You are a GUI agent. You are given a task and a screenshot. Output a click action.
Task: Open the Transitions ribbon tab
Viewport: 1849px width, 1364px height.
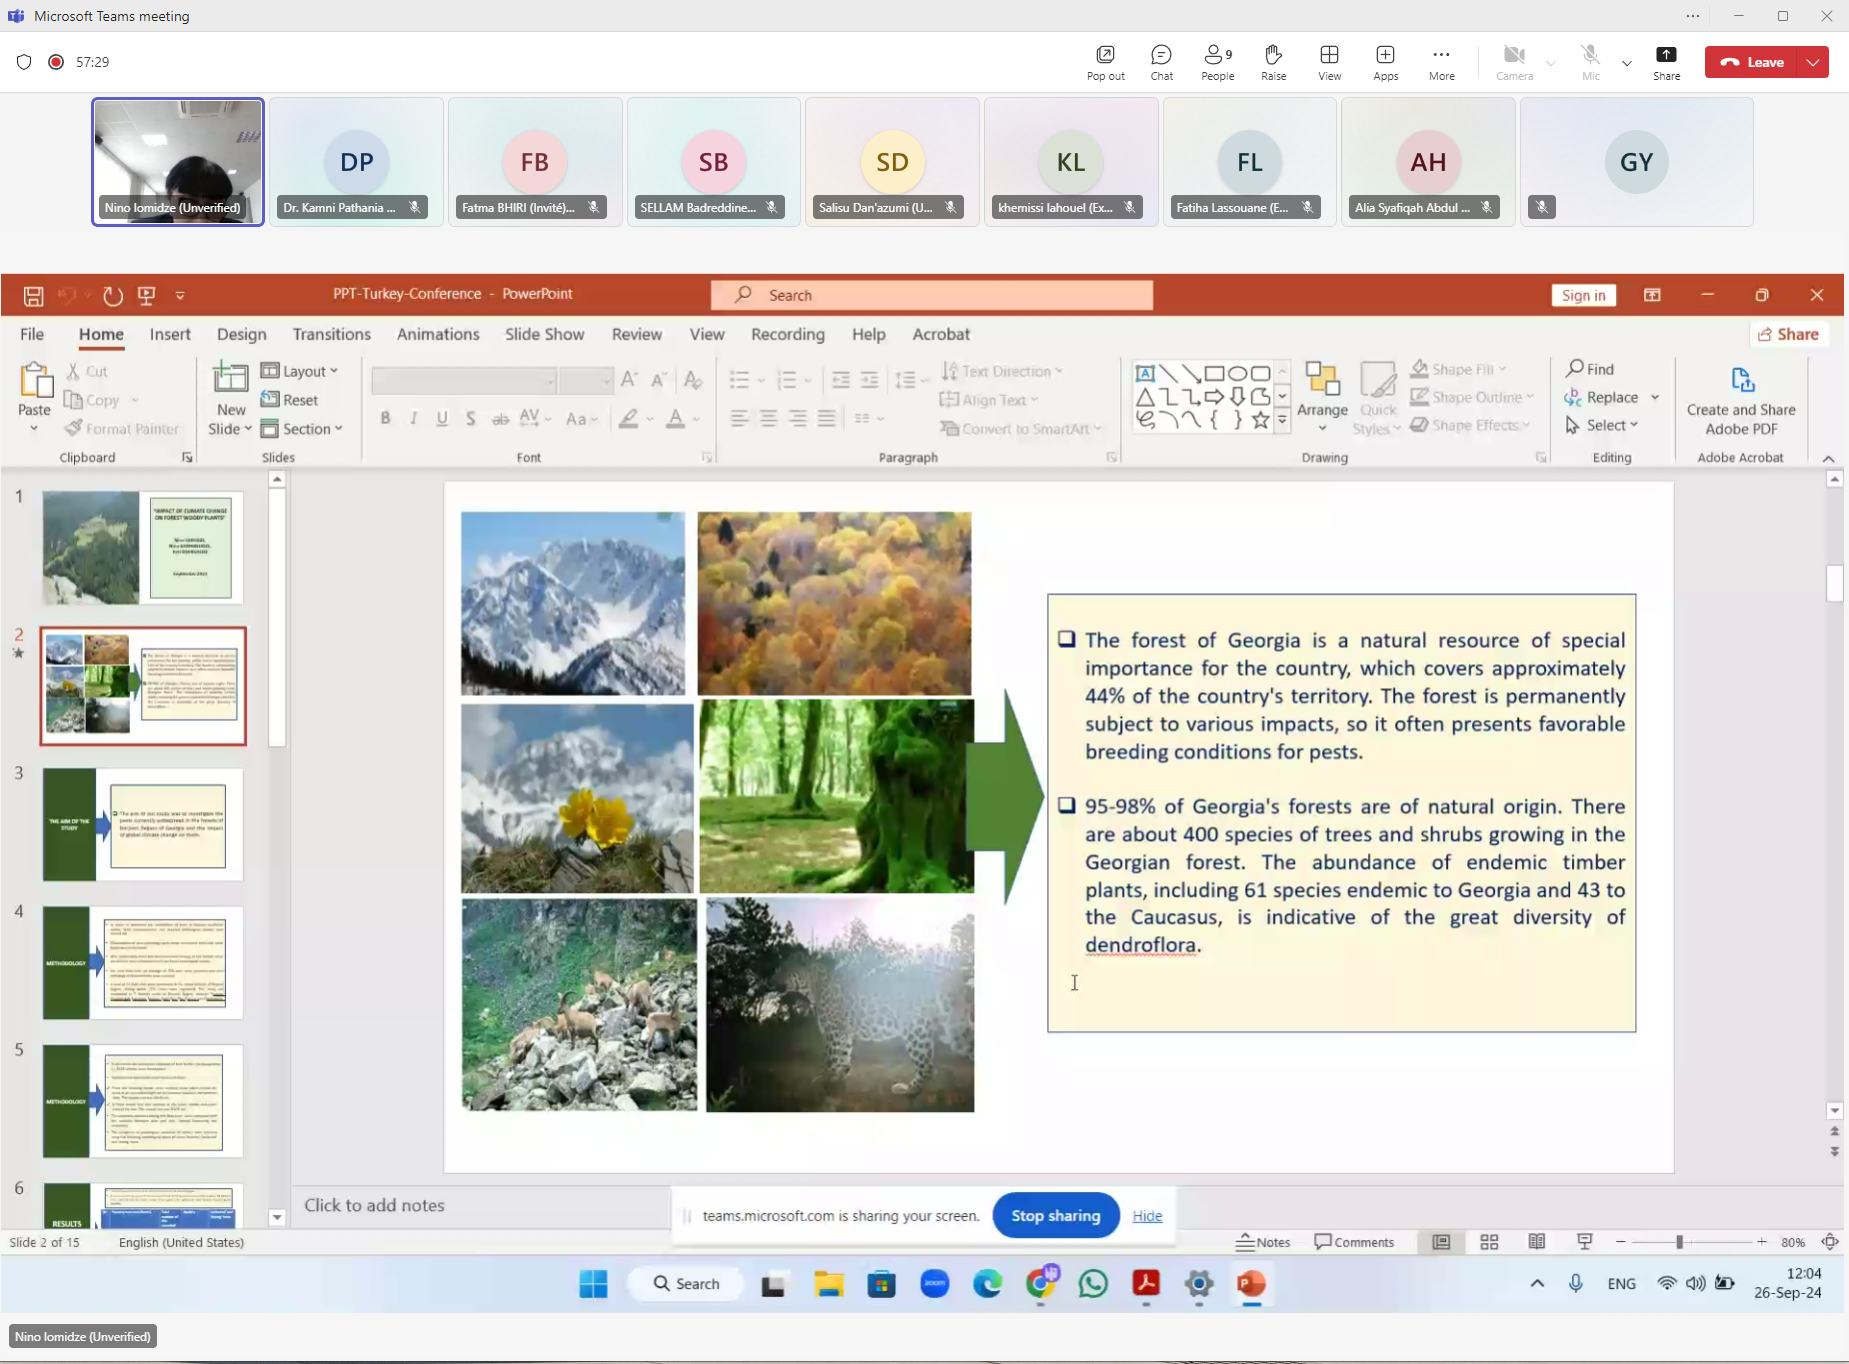[x=331, y=334]
